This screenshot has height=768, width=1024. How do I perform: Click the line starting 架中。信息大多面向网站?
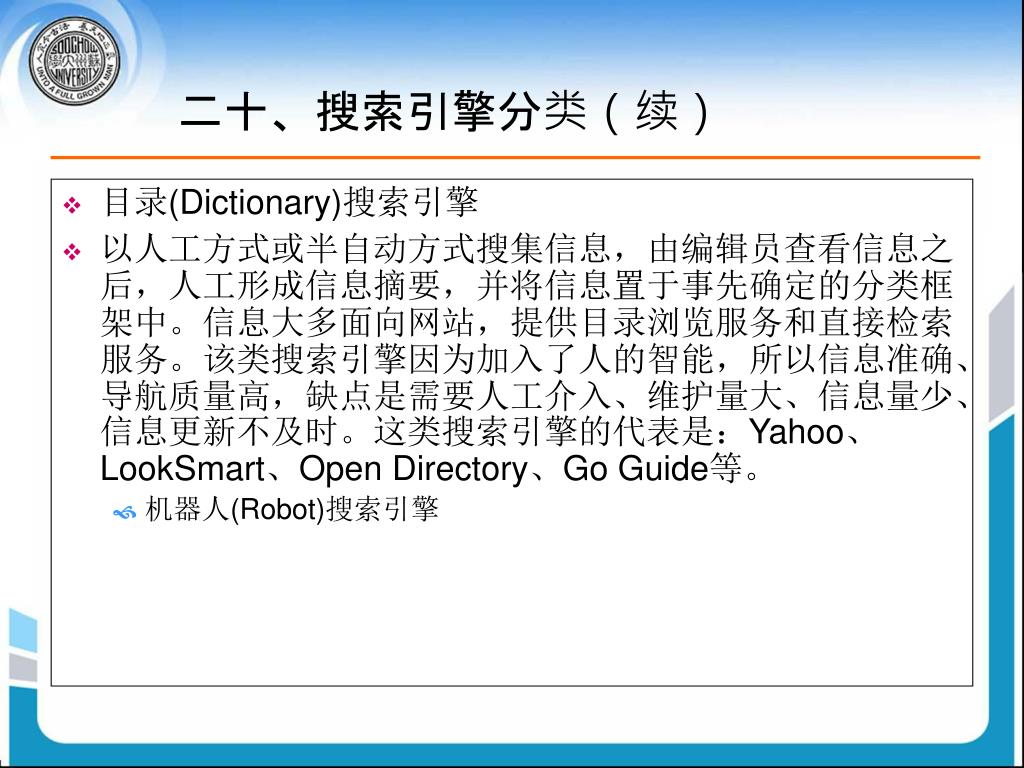[x=527, y=321]
